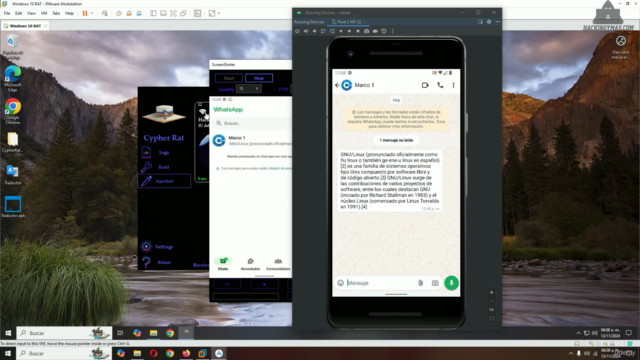The image size is (640, 360).
Task: Select the CypherRat folder on desktop
Action: coord(13,142)
